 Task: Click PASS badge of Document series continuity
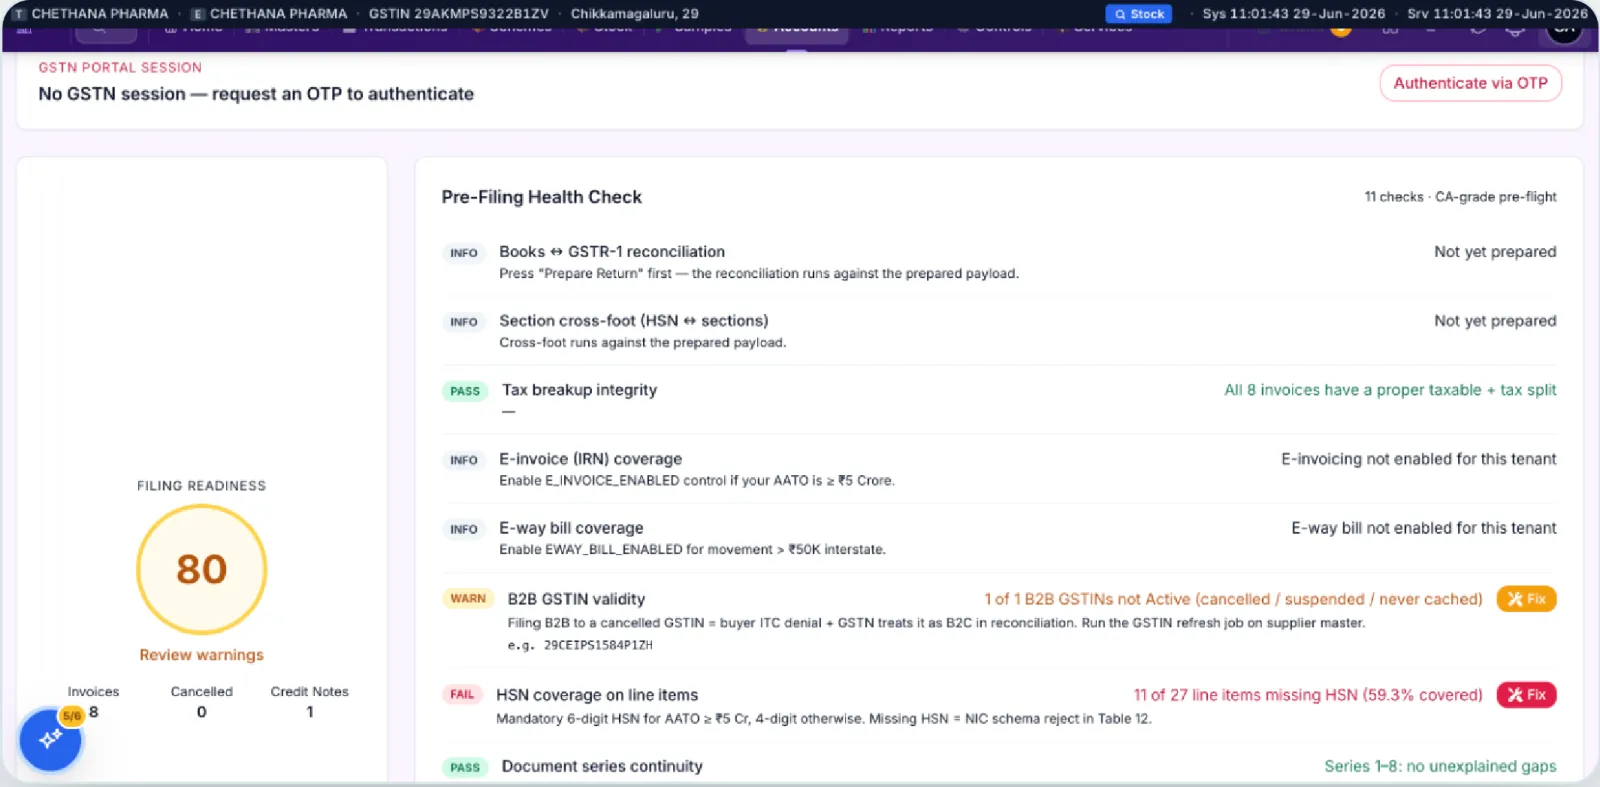[x=465, y=767]
